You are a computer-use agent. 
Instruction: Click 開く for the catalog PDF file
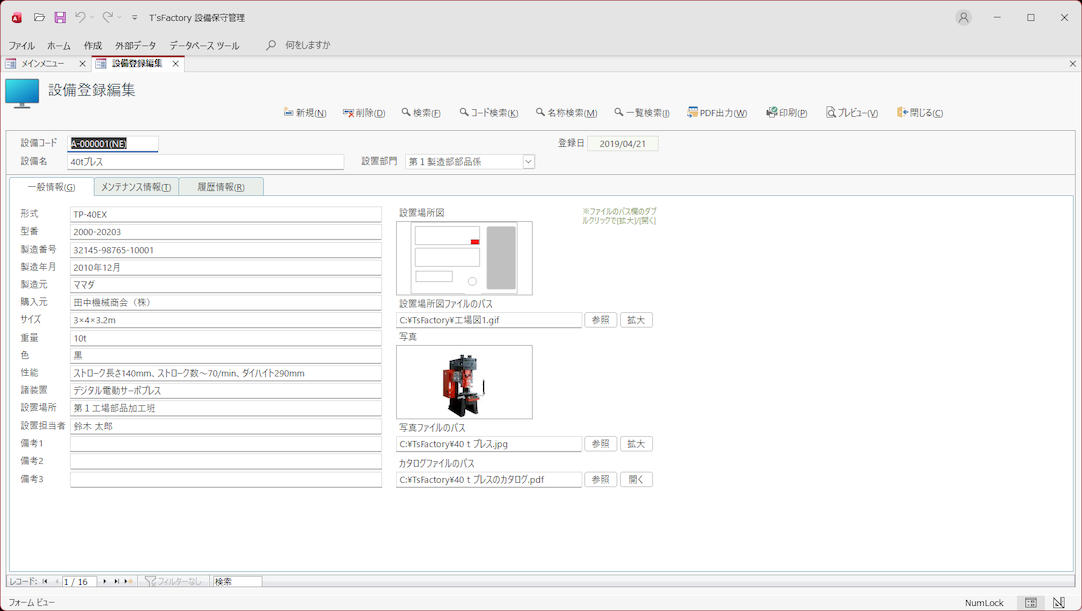(636, 480)
